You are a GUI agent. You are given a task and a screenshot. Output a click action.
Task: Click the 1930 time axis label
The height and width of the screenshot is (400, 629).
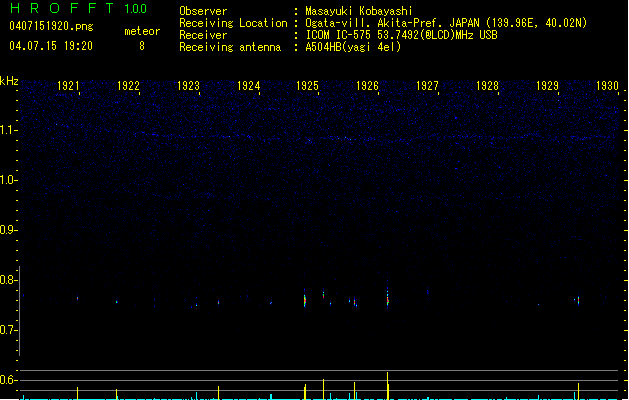607,86
